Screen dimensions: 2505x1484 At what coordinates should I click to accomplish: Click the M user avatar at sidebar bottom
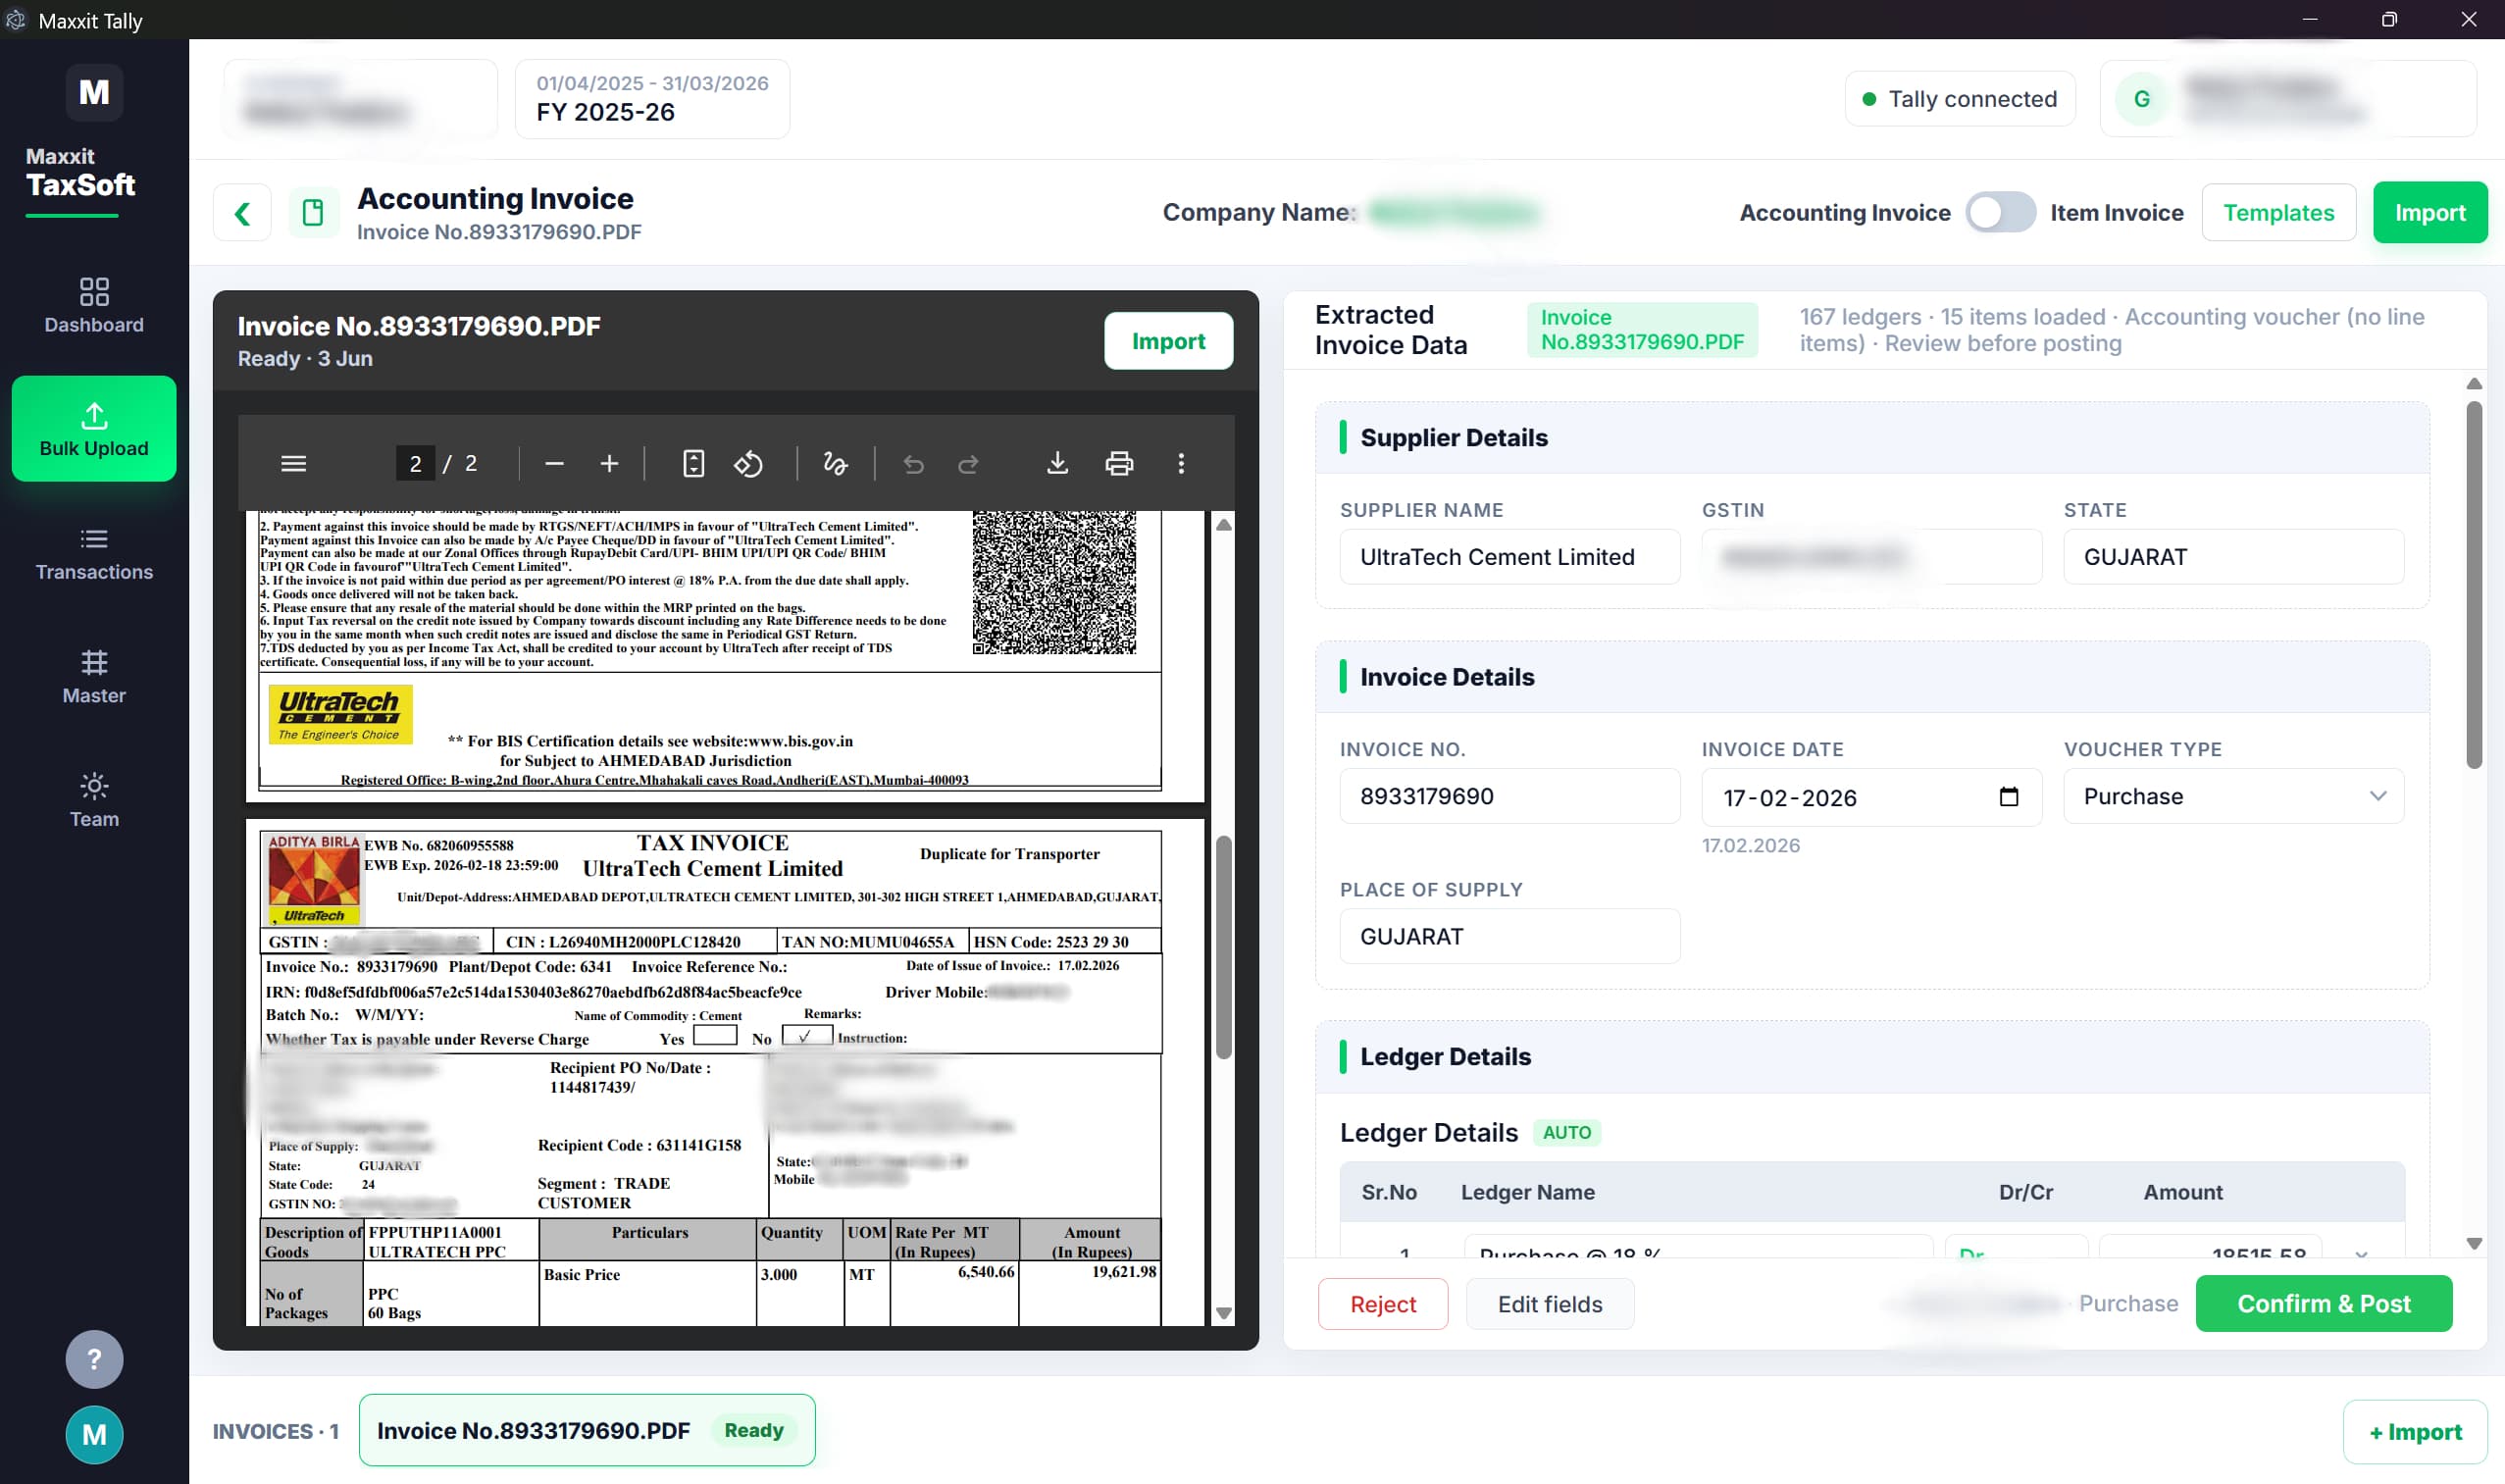coord(94,1434)
